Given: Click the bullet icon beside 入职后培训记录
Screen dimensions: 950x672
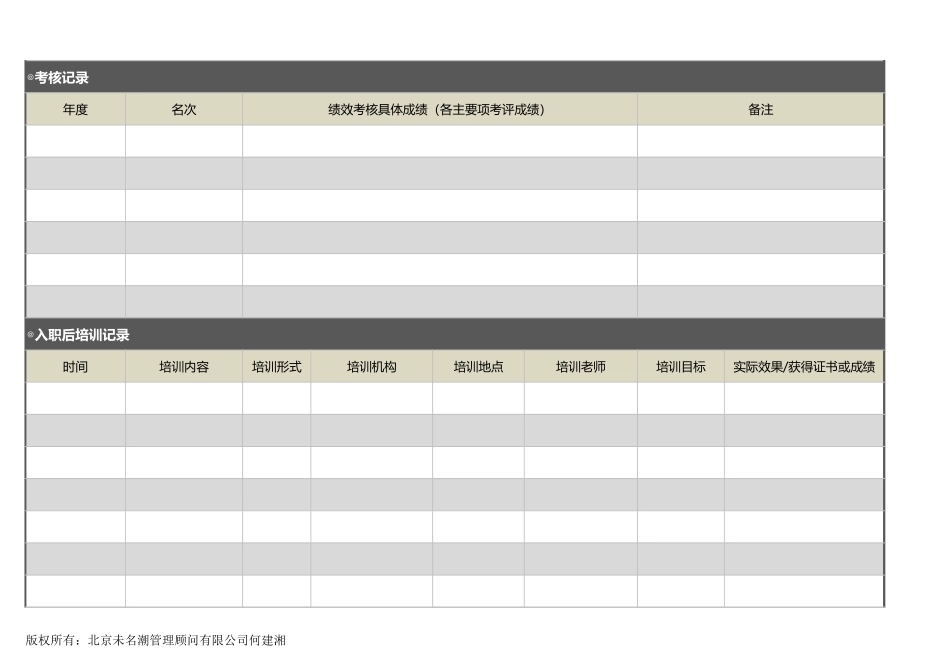Looking at the screenshot, I should (x=30, y=335).
